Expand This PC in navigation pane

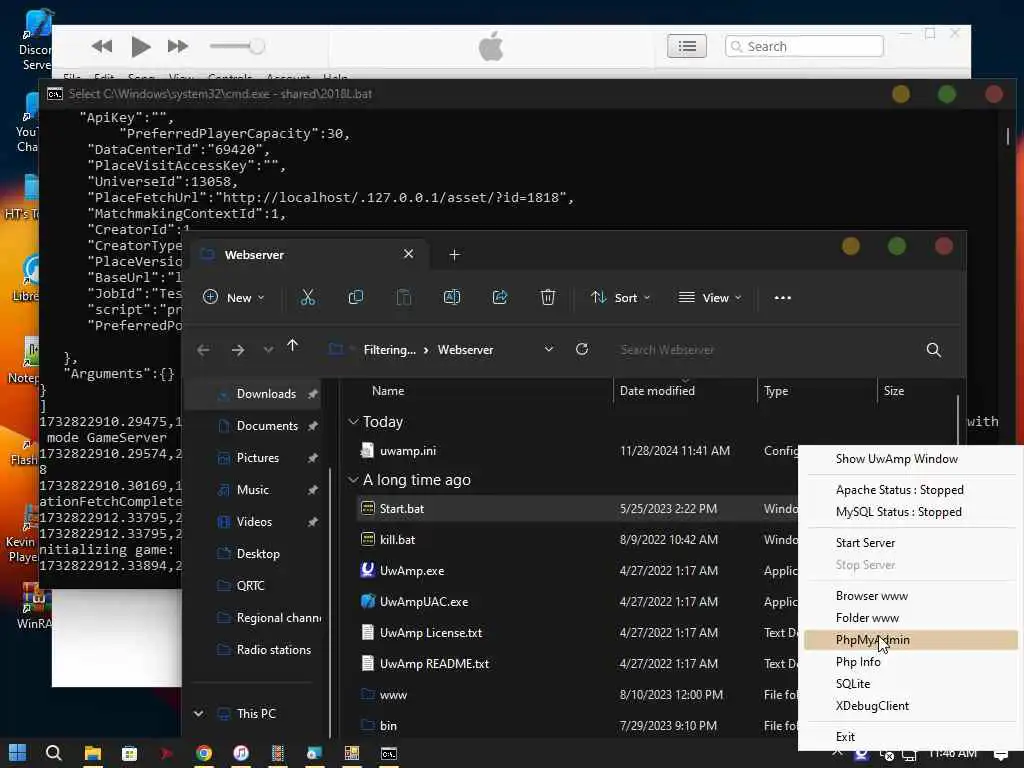[199, 714]
